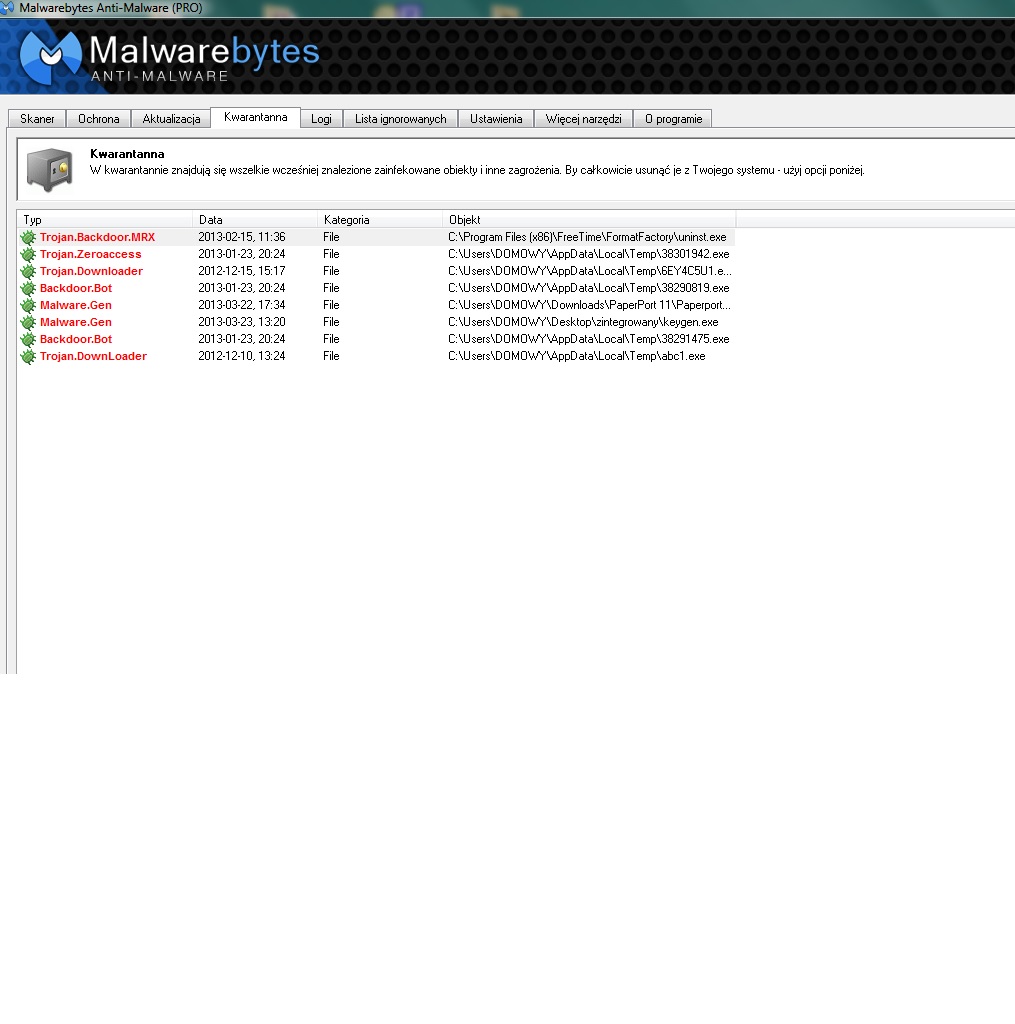
Task: Select Backdoor.Bot for 38291475.exe
Action: [76, 339]
